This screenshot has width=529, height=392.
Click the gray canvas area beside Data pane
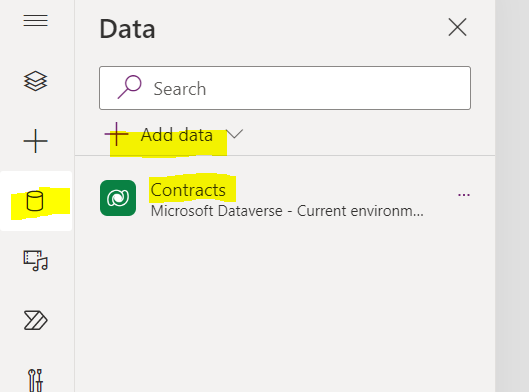click(x=512, y=196)
